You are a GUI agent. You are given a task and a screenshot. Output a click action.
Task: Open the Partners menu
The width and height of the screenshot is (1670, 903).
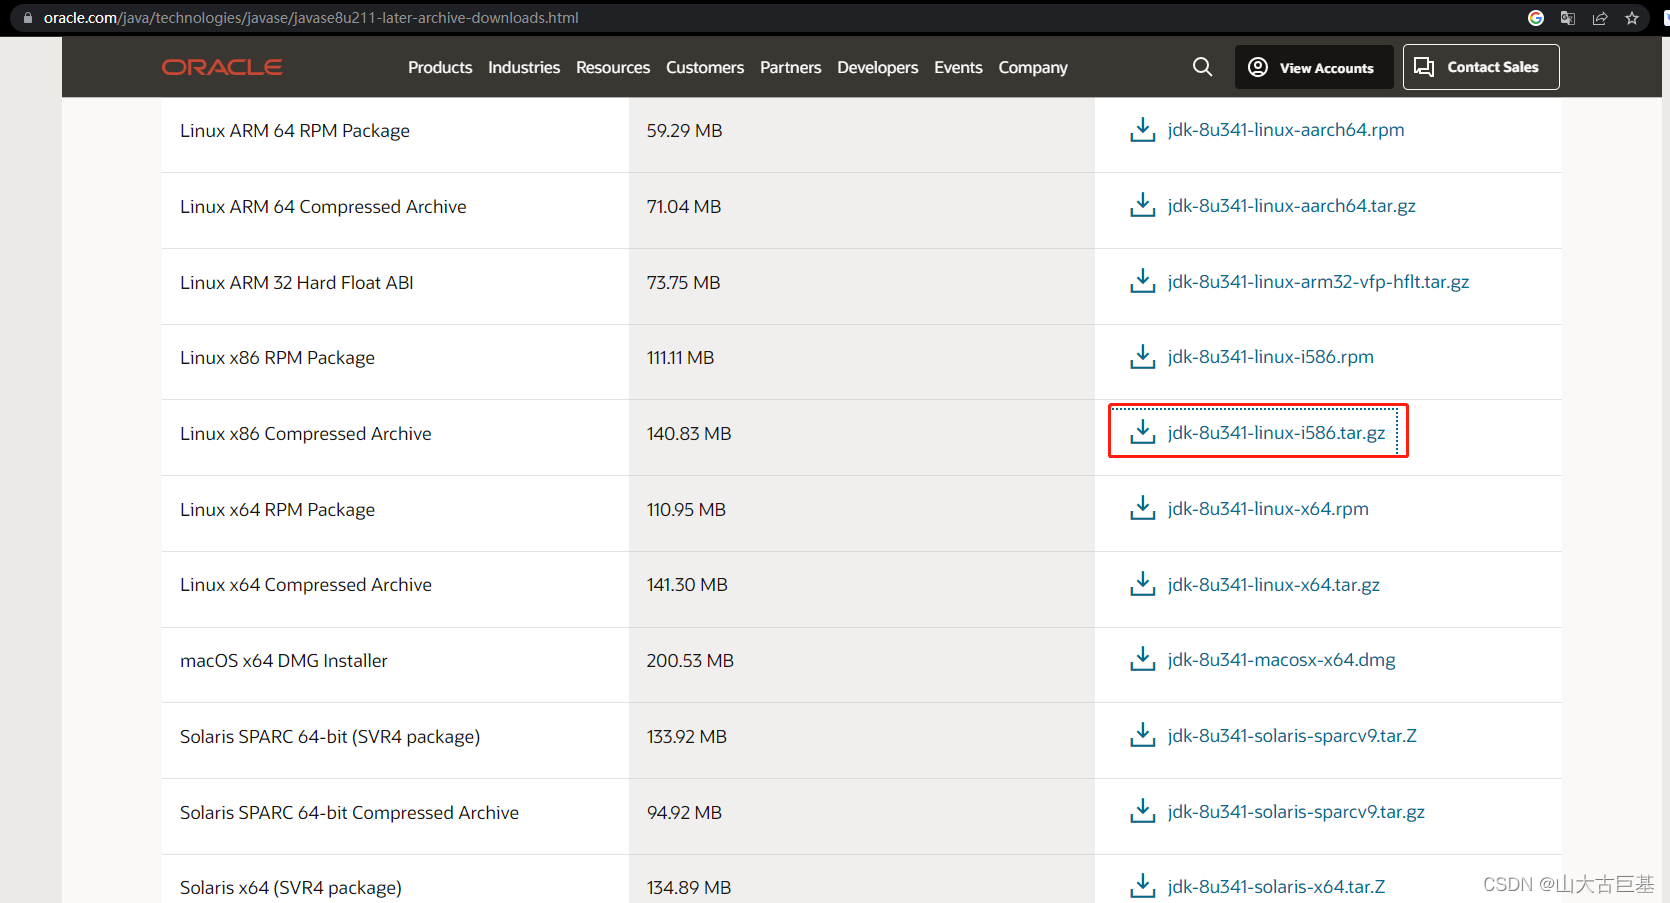(x=790, y=67)
